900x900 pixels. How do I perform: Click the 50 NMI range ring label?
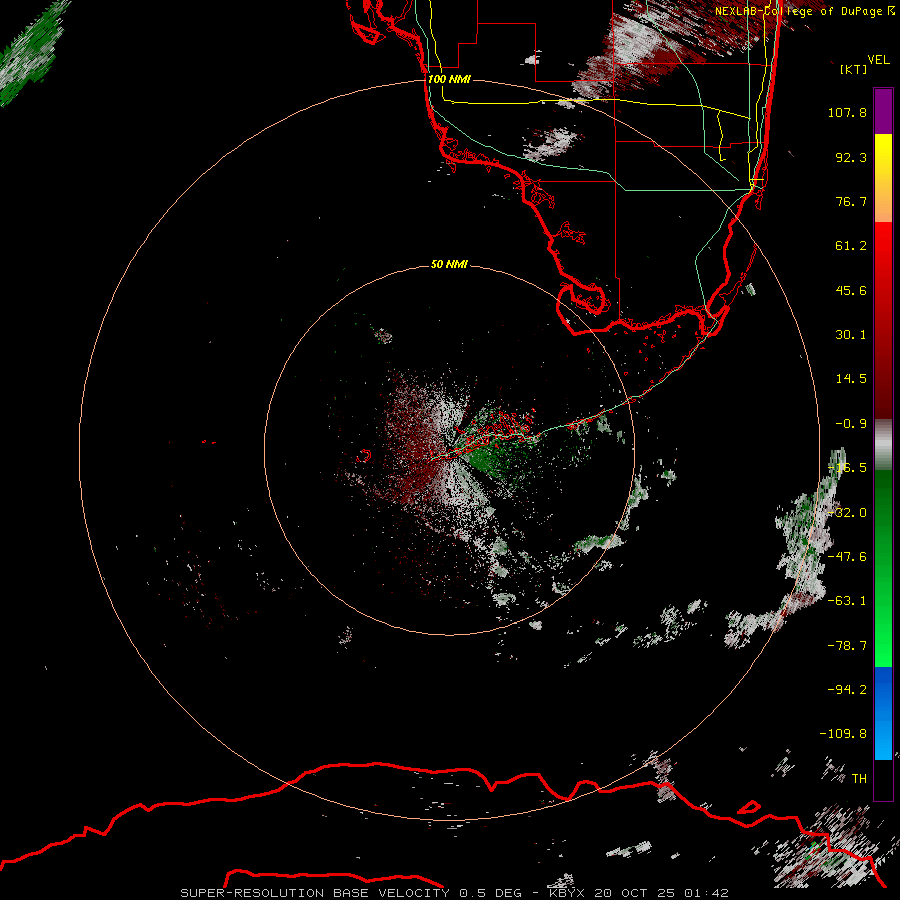coord(449,264)
